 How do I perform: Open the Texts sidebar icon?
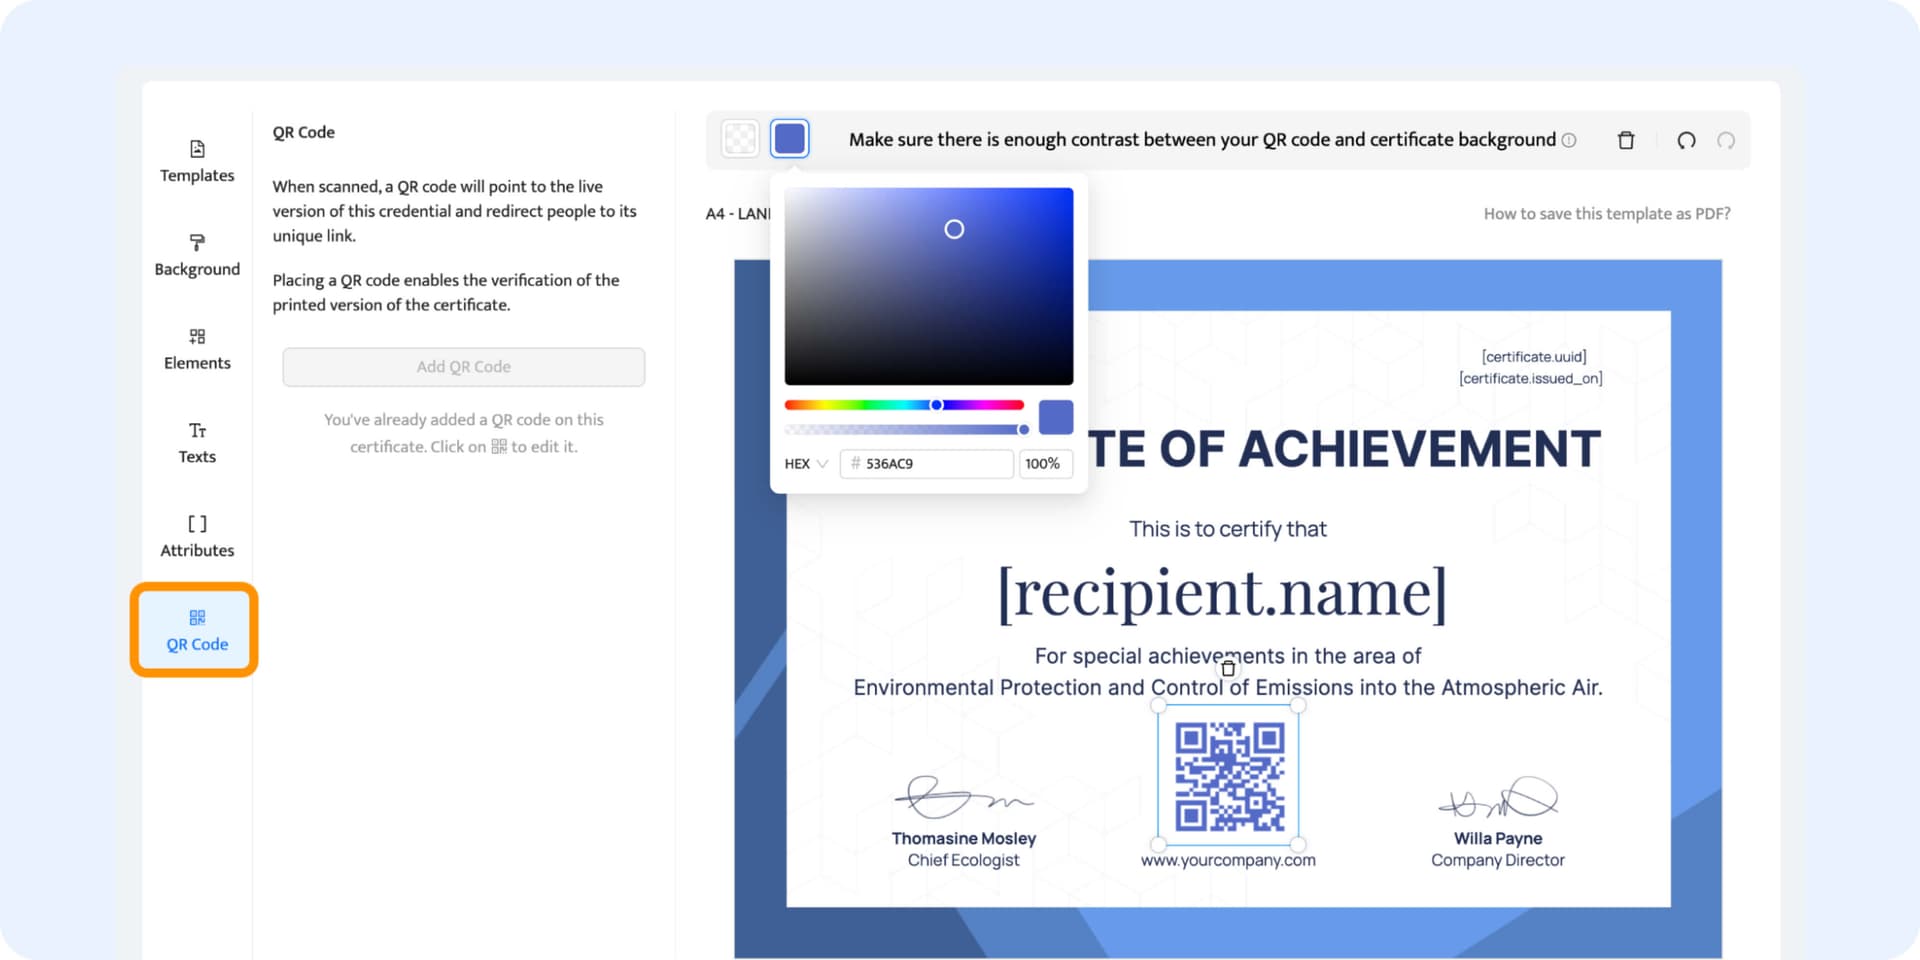click(x=197, y=431)
